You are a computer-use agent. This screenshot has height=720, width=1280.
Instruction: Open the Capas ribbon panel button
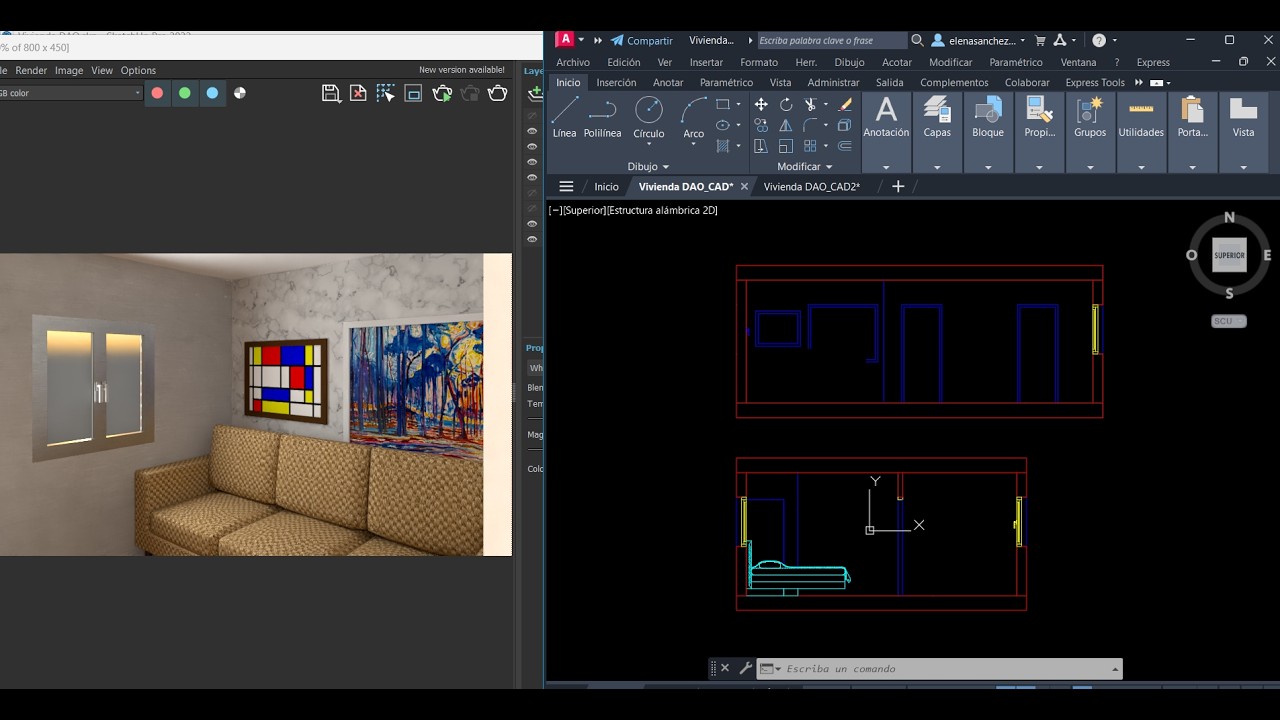[937, 132]
